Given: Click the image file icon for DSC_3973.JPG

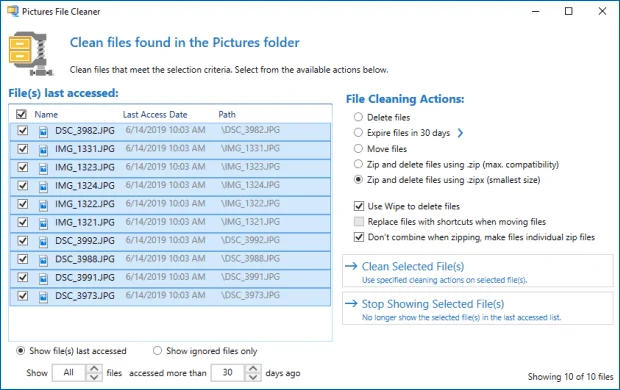Looking at the screenshot, I should click(43, 297).
